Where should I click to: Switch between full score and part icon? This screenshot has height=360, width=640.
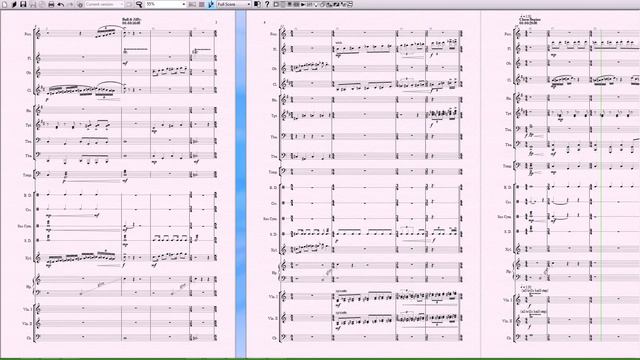click(x=257, y=4)
